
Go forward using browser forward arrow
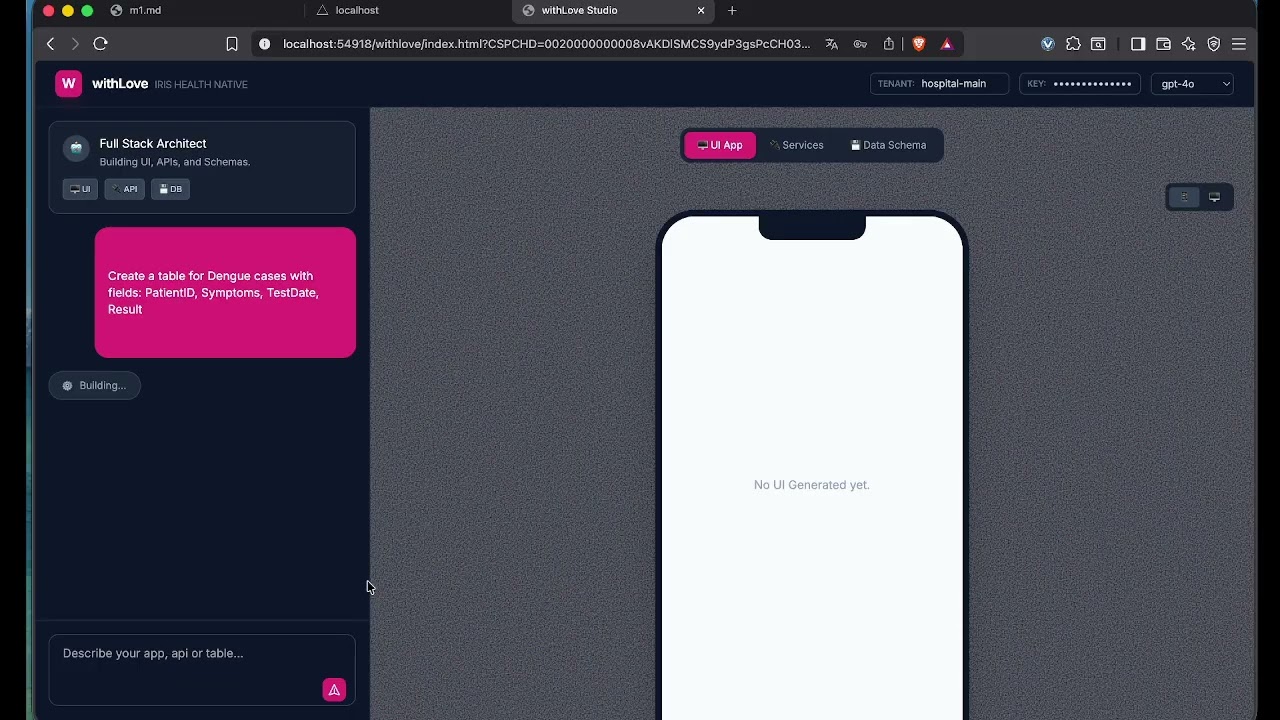point(75,44)
